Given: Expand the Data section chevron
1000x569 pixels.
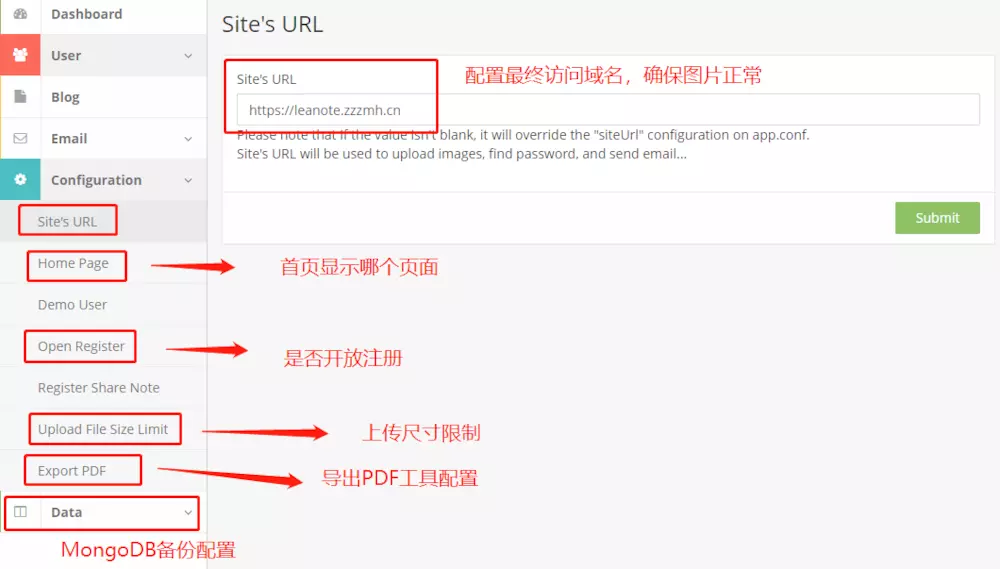Looking at the screenshot, I should [188, 512].
